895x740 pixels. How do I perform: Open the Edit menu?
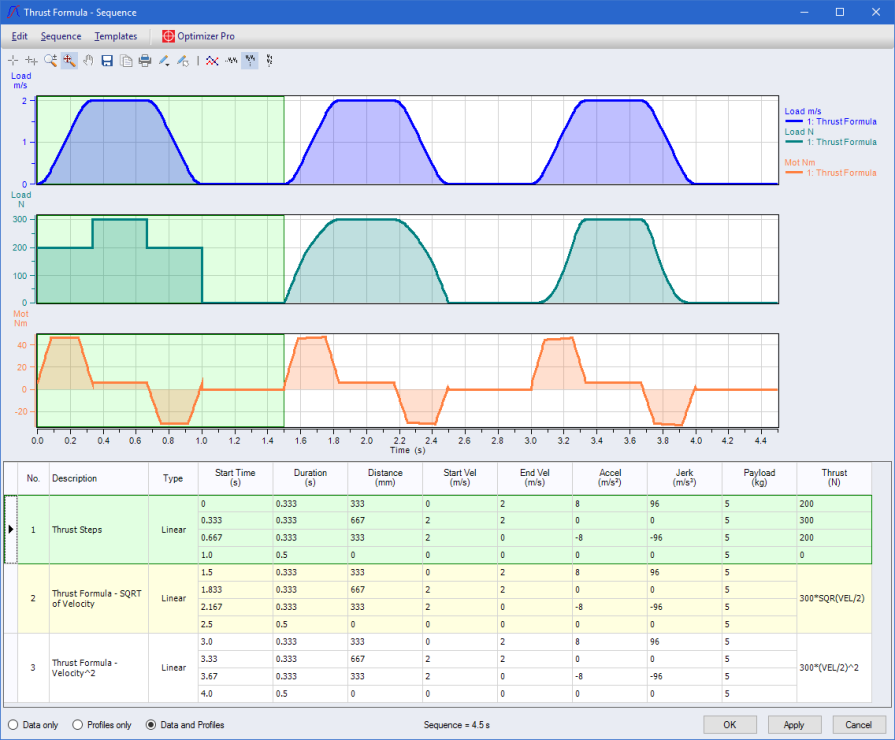pyautogui.click(x=19, y=36)
